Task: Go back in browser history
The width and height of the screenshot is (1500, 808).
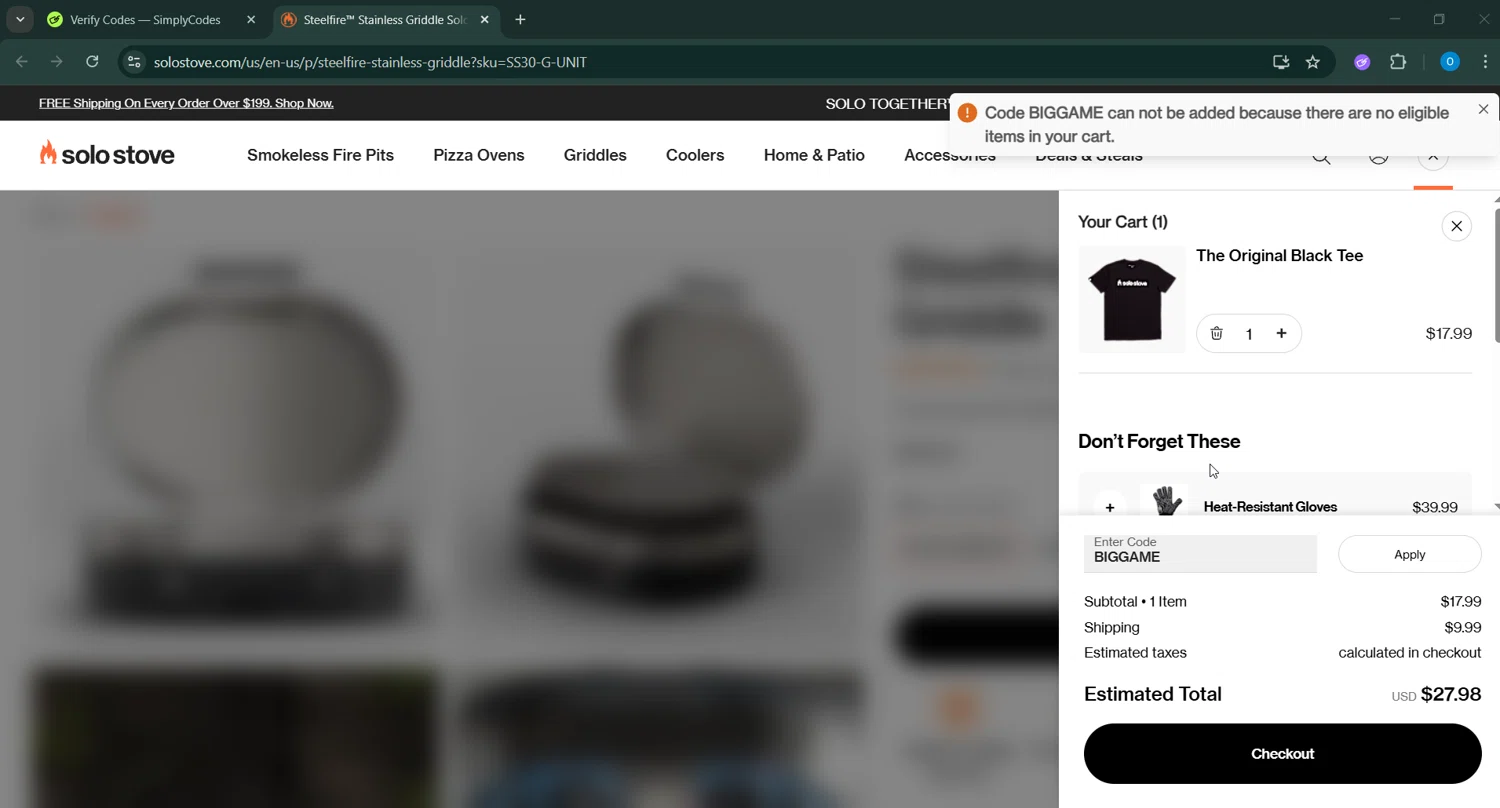Action: (22, 62)
